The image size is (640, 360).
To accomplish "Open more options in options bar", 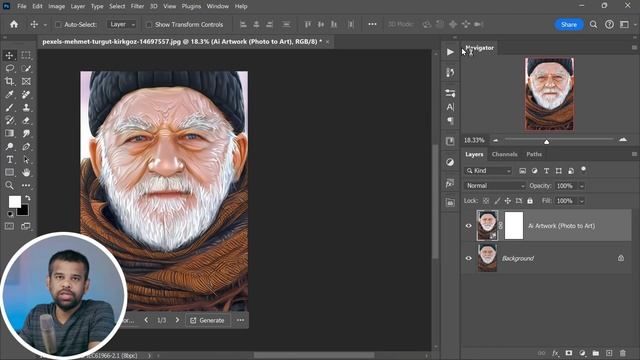I will tap(372, 24).
